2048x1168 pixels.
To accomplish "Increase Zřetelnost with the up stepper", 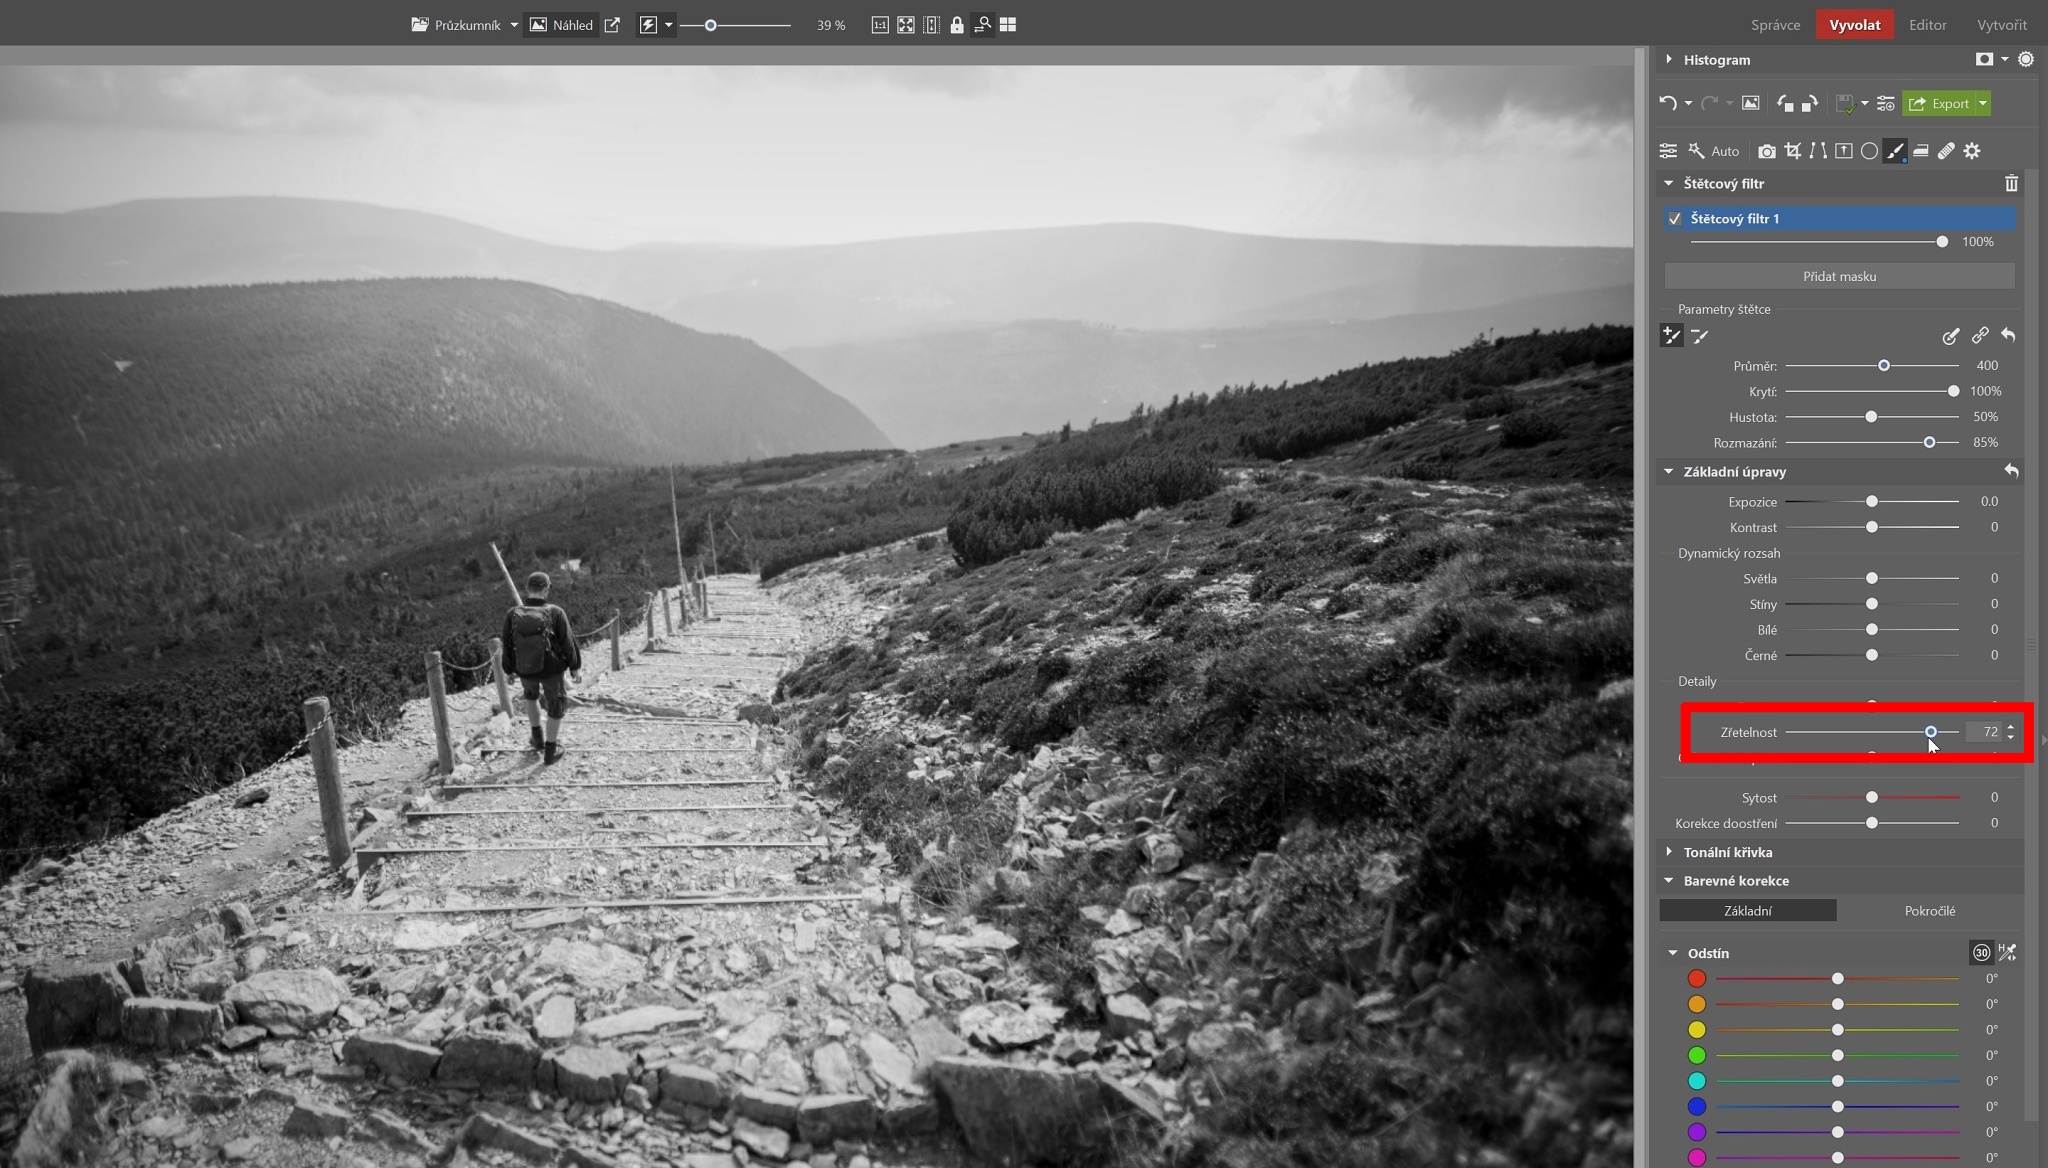I will click(2010, 728).
